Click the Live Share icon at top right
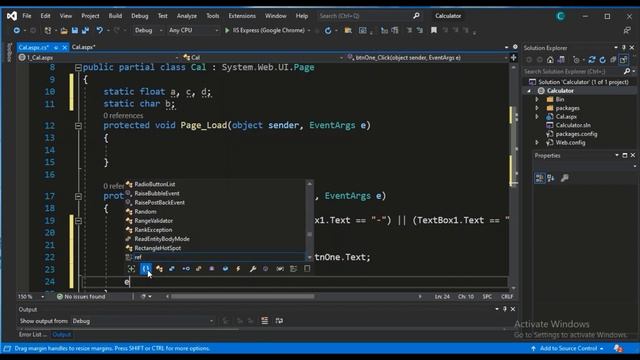Viewport: 640px width, 360px height. click(627, 30)
